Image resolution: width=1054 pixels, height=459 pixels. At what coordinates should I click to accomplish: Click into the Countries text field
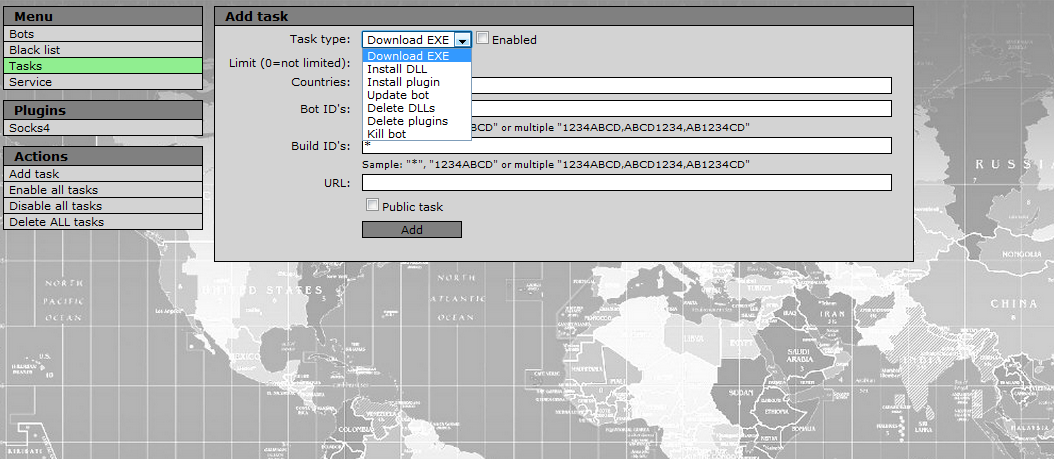(x=680, y=86)
